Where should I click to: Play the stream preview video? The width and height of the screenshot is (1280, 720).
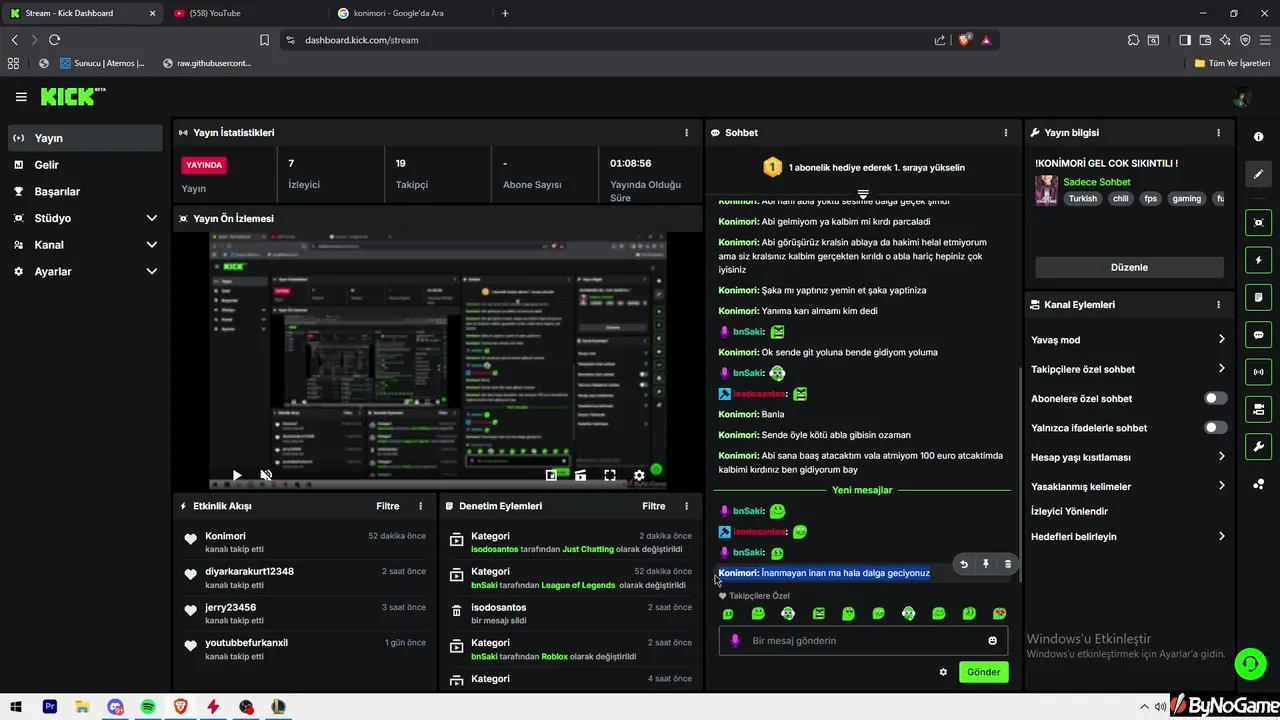coord(237,476)
